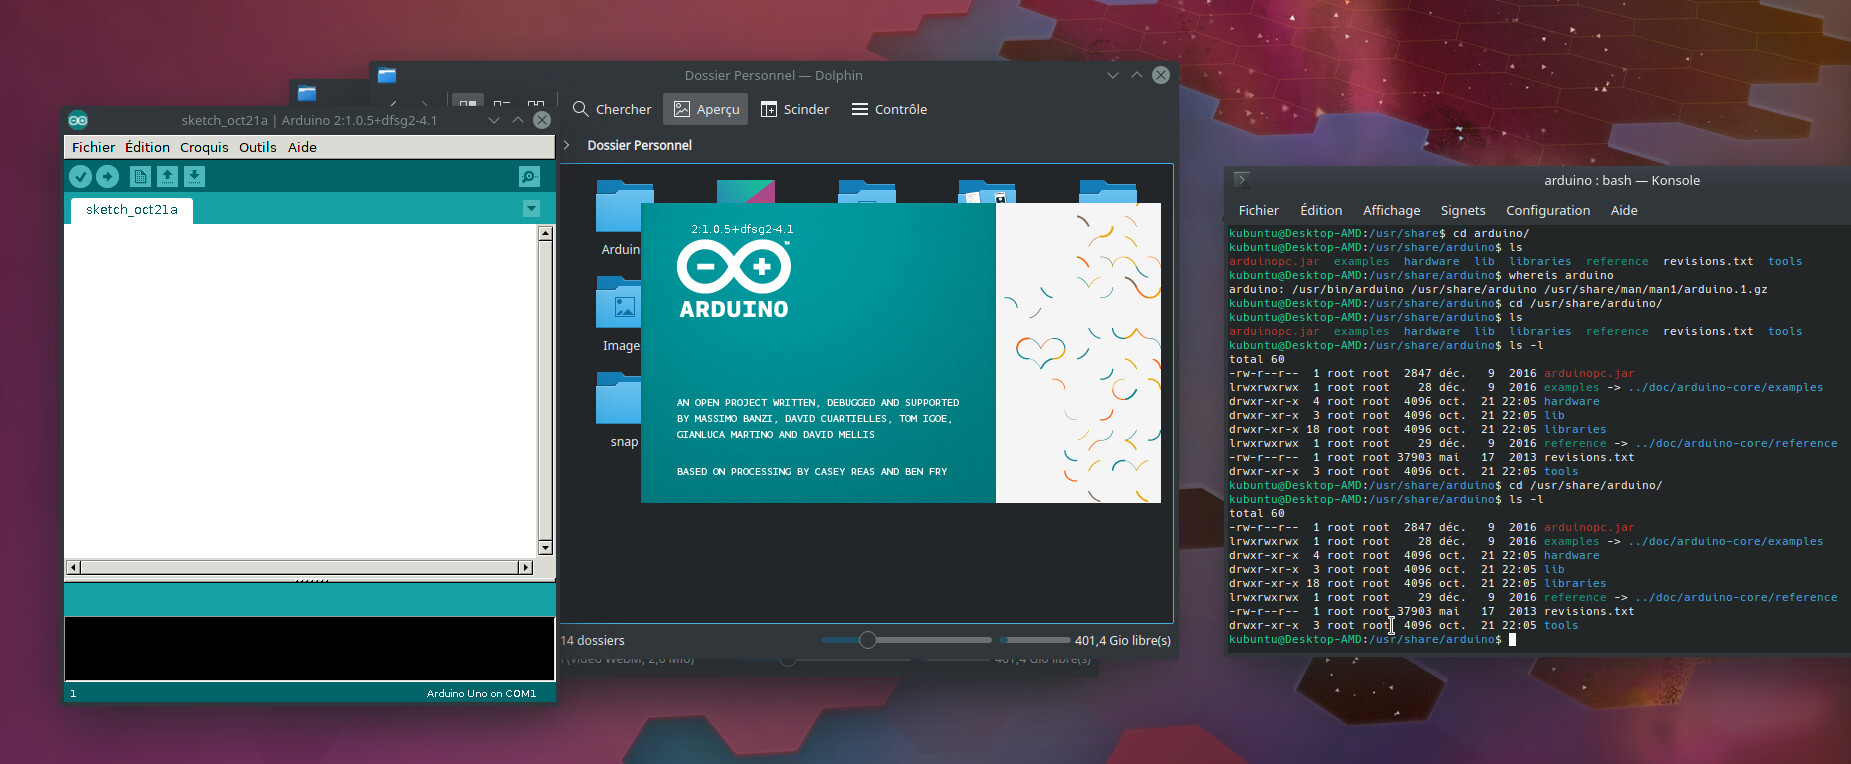Click the Dolphin folder icon in the title bar
The height and width of the screenshot is (764, 1851).
[x=387, y=75]
